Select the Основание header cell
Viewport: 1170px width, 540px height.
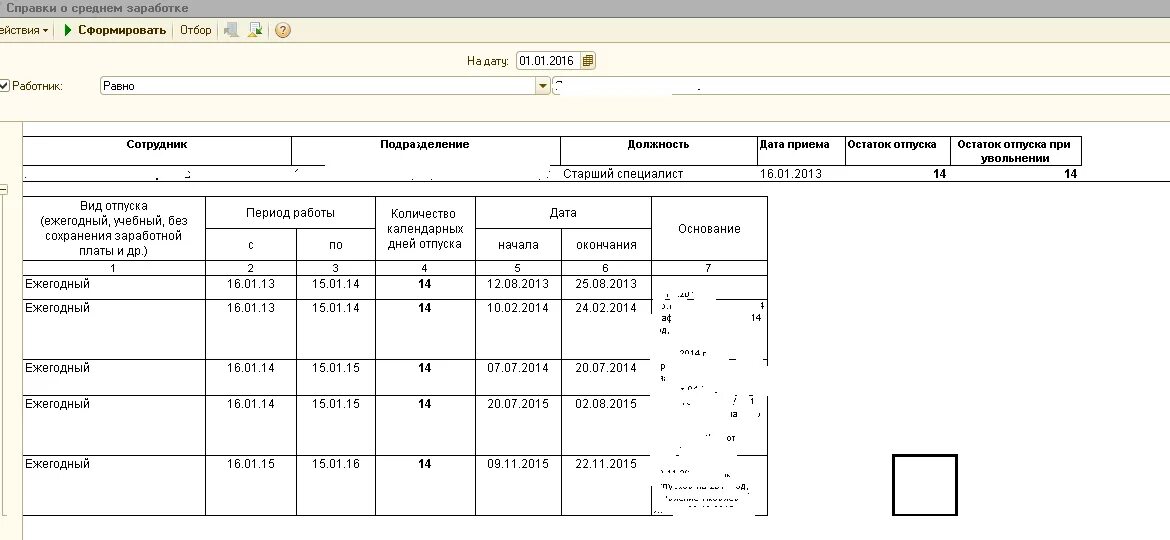pos(709,228)
